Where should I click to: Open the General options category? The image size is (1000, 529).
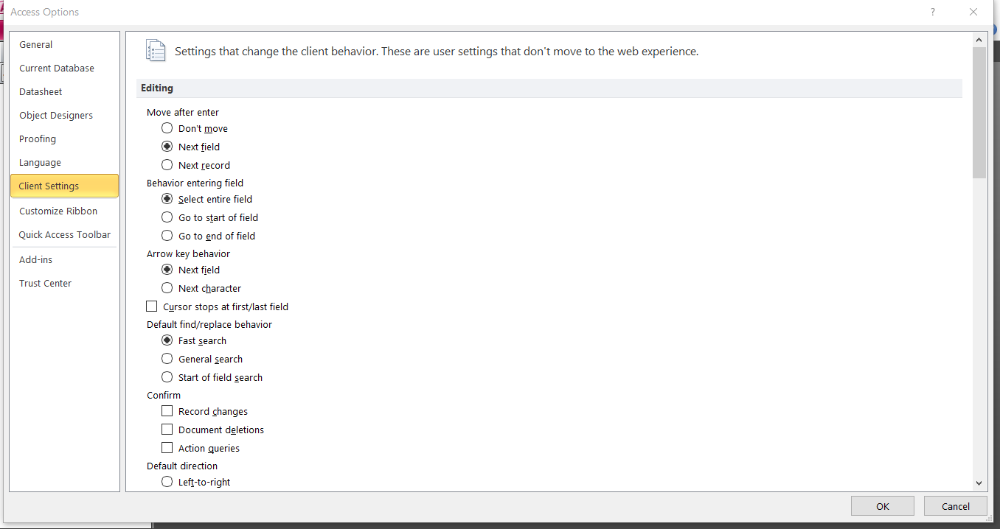pos(36,45)
